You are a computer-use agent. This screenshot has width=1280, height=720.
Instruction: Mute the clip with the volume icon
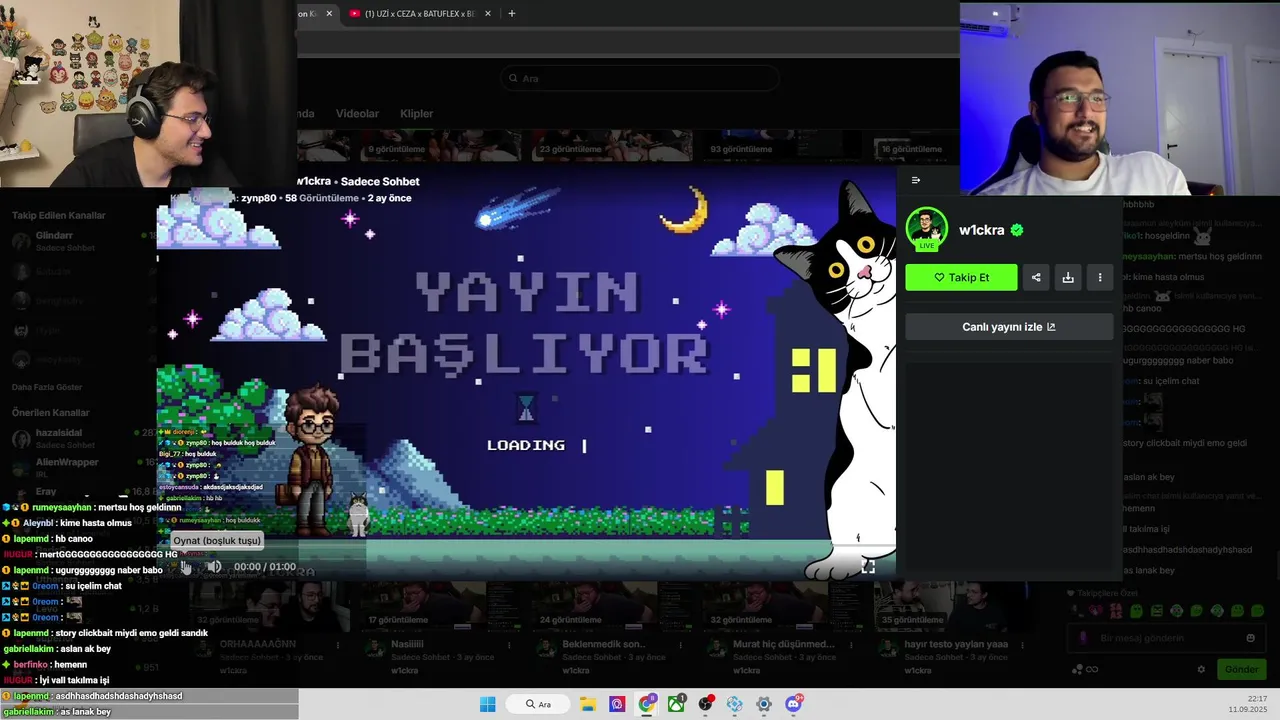click(214, 567)
